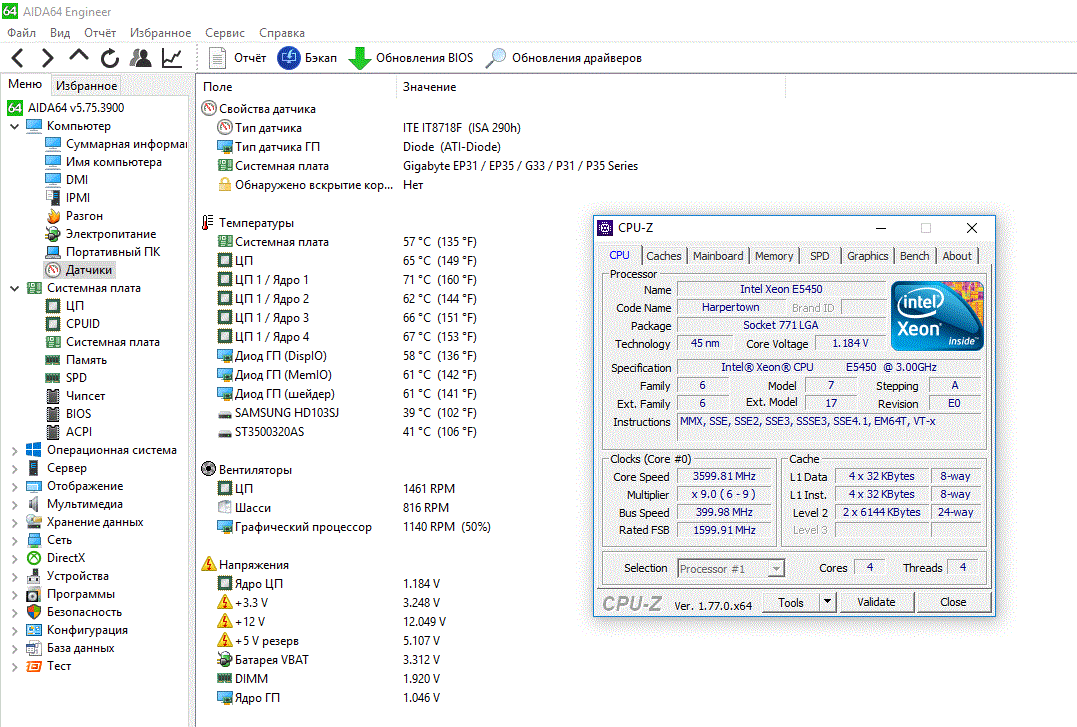Viewport: 1077px width, 727px height.
Task: Click the Up level arrow icon
Action: [79, 57]
